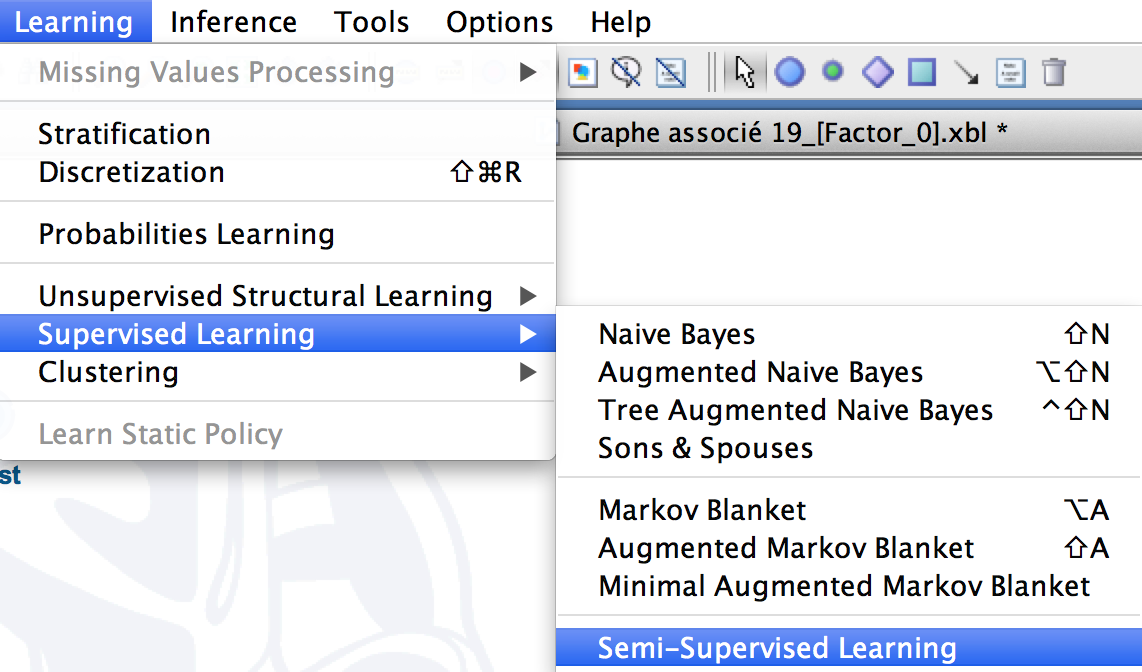Click the crossed-out speech bubble comment icon
Image resolution: width=1142 pixels, height=672 pixels.
(x=626, y=73)
